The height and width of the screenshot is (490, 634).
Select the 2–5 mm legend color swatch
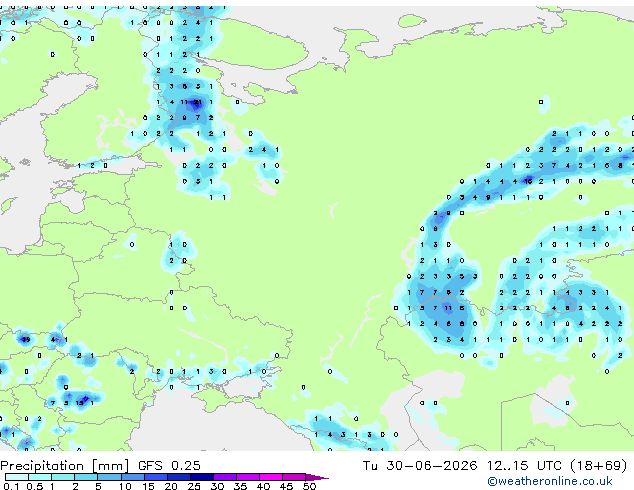pyautogui.click(x=86, y=477)
